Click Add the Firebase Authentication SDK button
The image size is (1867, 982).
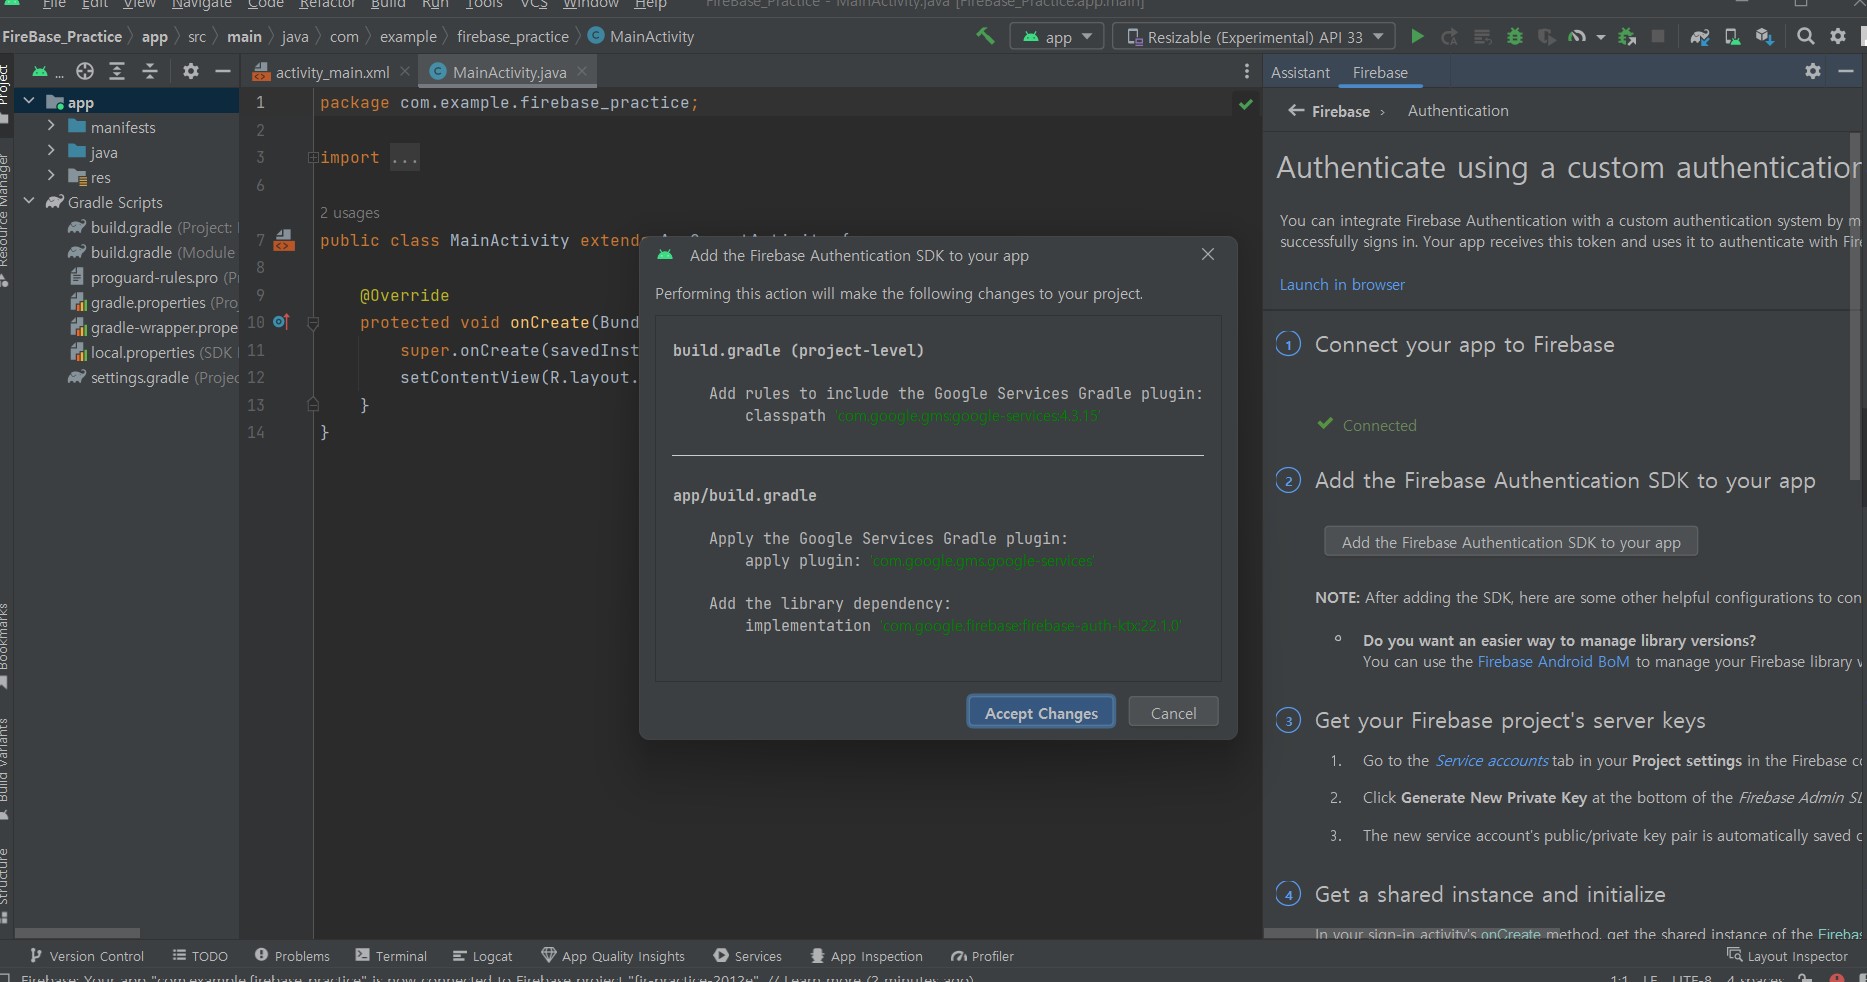(x=1511, y=542)
